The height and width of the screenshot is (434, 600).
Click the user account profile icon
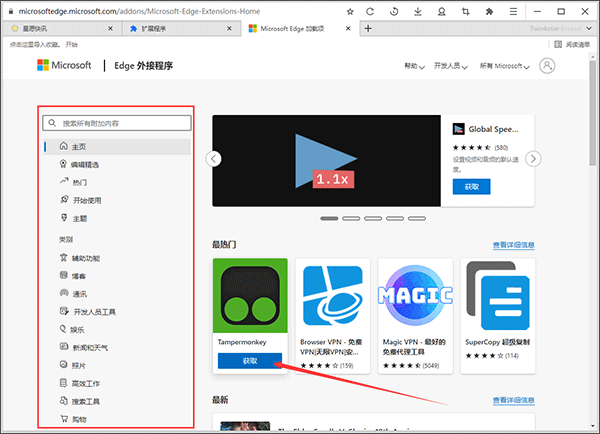[546, 66]
